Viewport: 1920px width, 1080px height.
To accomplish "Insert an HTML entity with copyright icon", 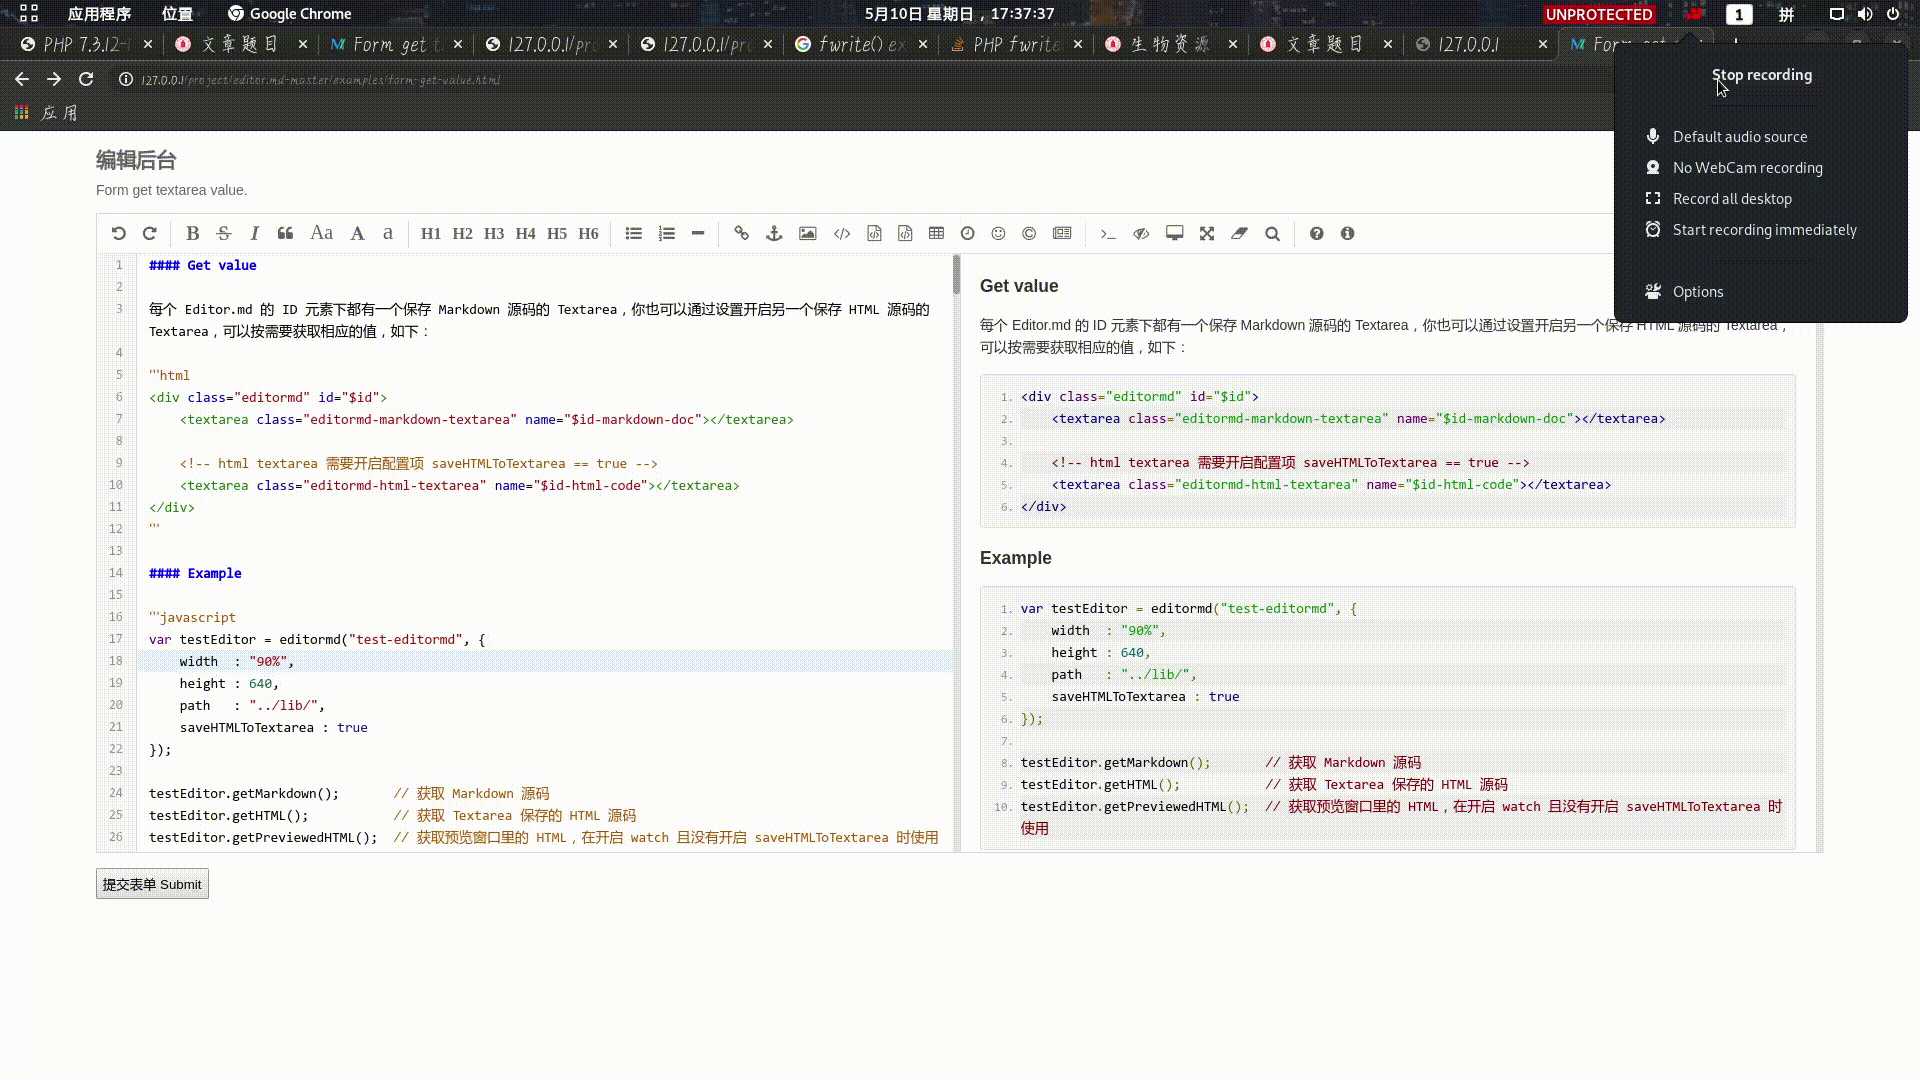I will coord(1029,233).
